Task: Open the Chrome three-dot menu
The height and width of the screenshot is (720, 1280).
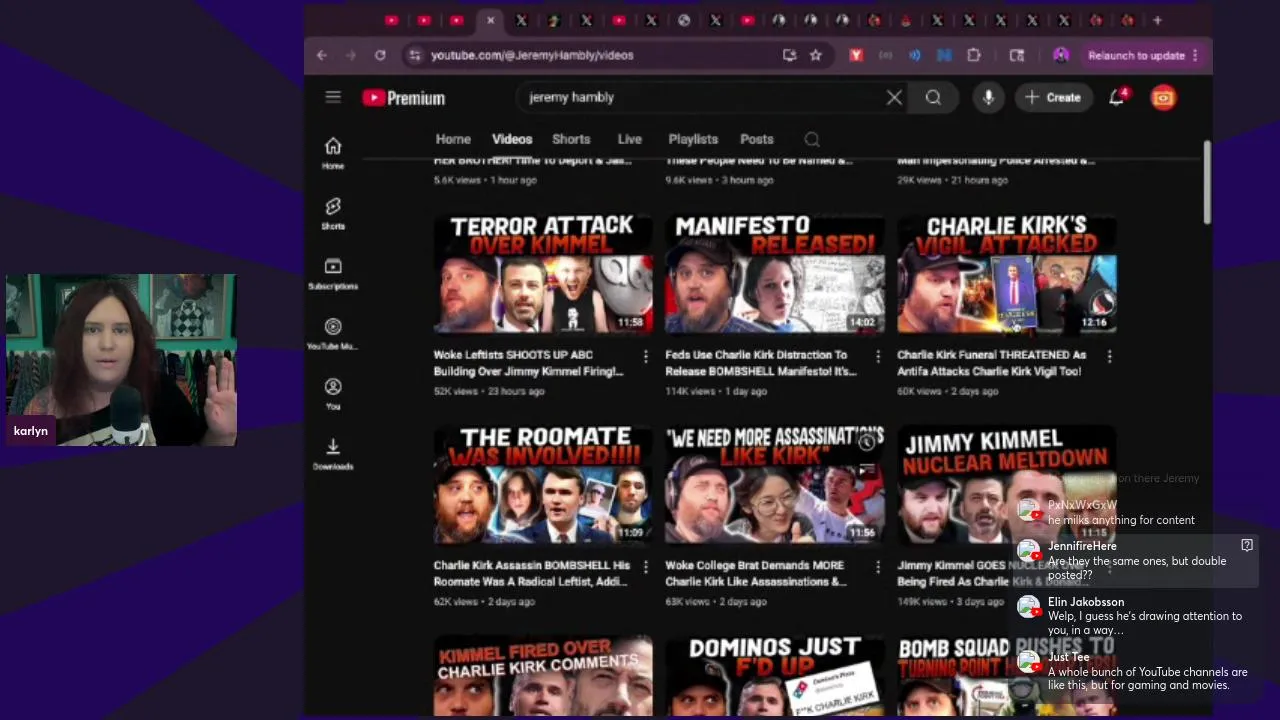Action: [1195, 56]
